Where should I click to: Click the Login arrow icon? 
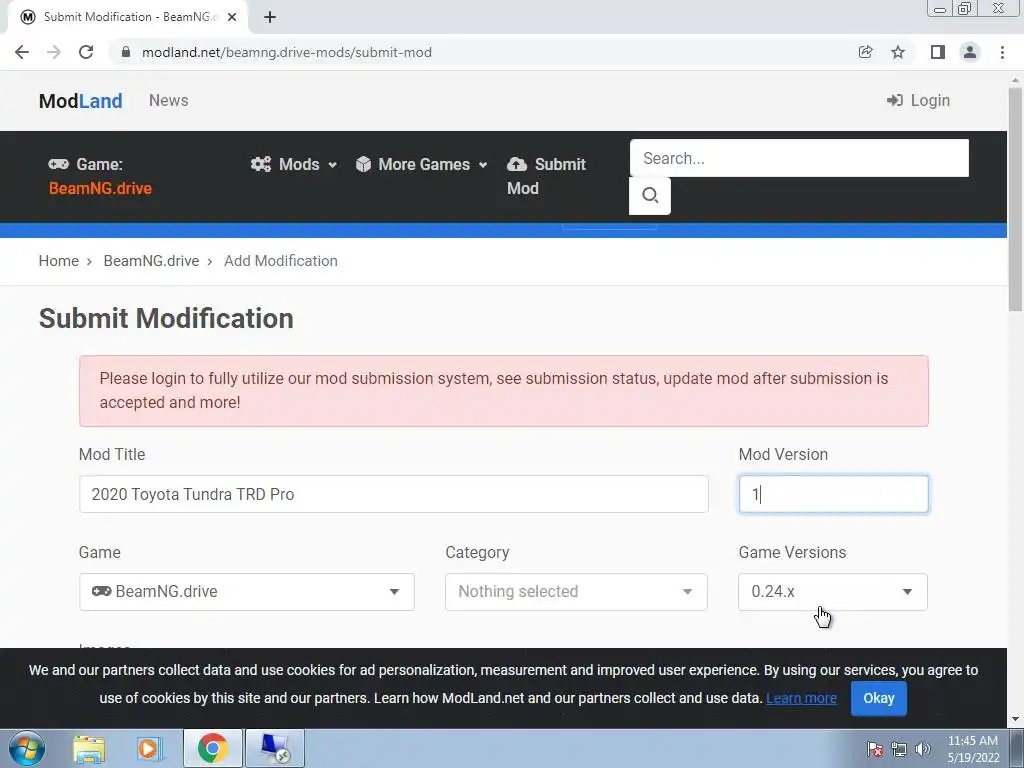click(895, 100)
